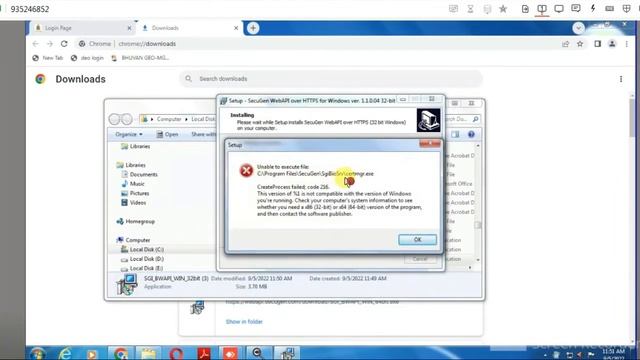Click the keyboard icon in top toolbar
The image size is (640, 360).
pos(609,9)
